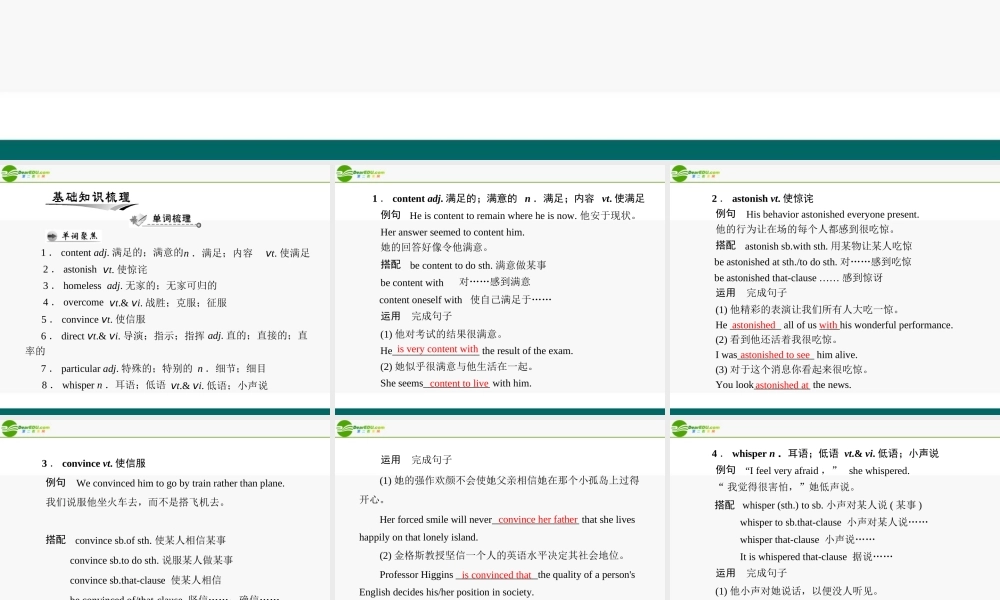
Task: Open the slide about 'whisper n.'
Action: click(835, 509)
